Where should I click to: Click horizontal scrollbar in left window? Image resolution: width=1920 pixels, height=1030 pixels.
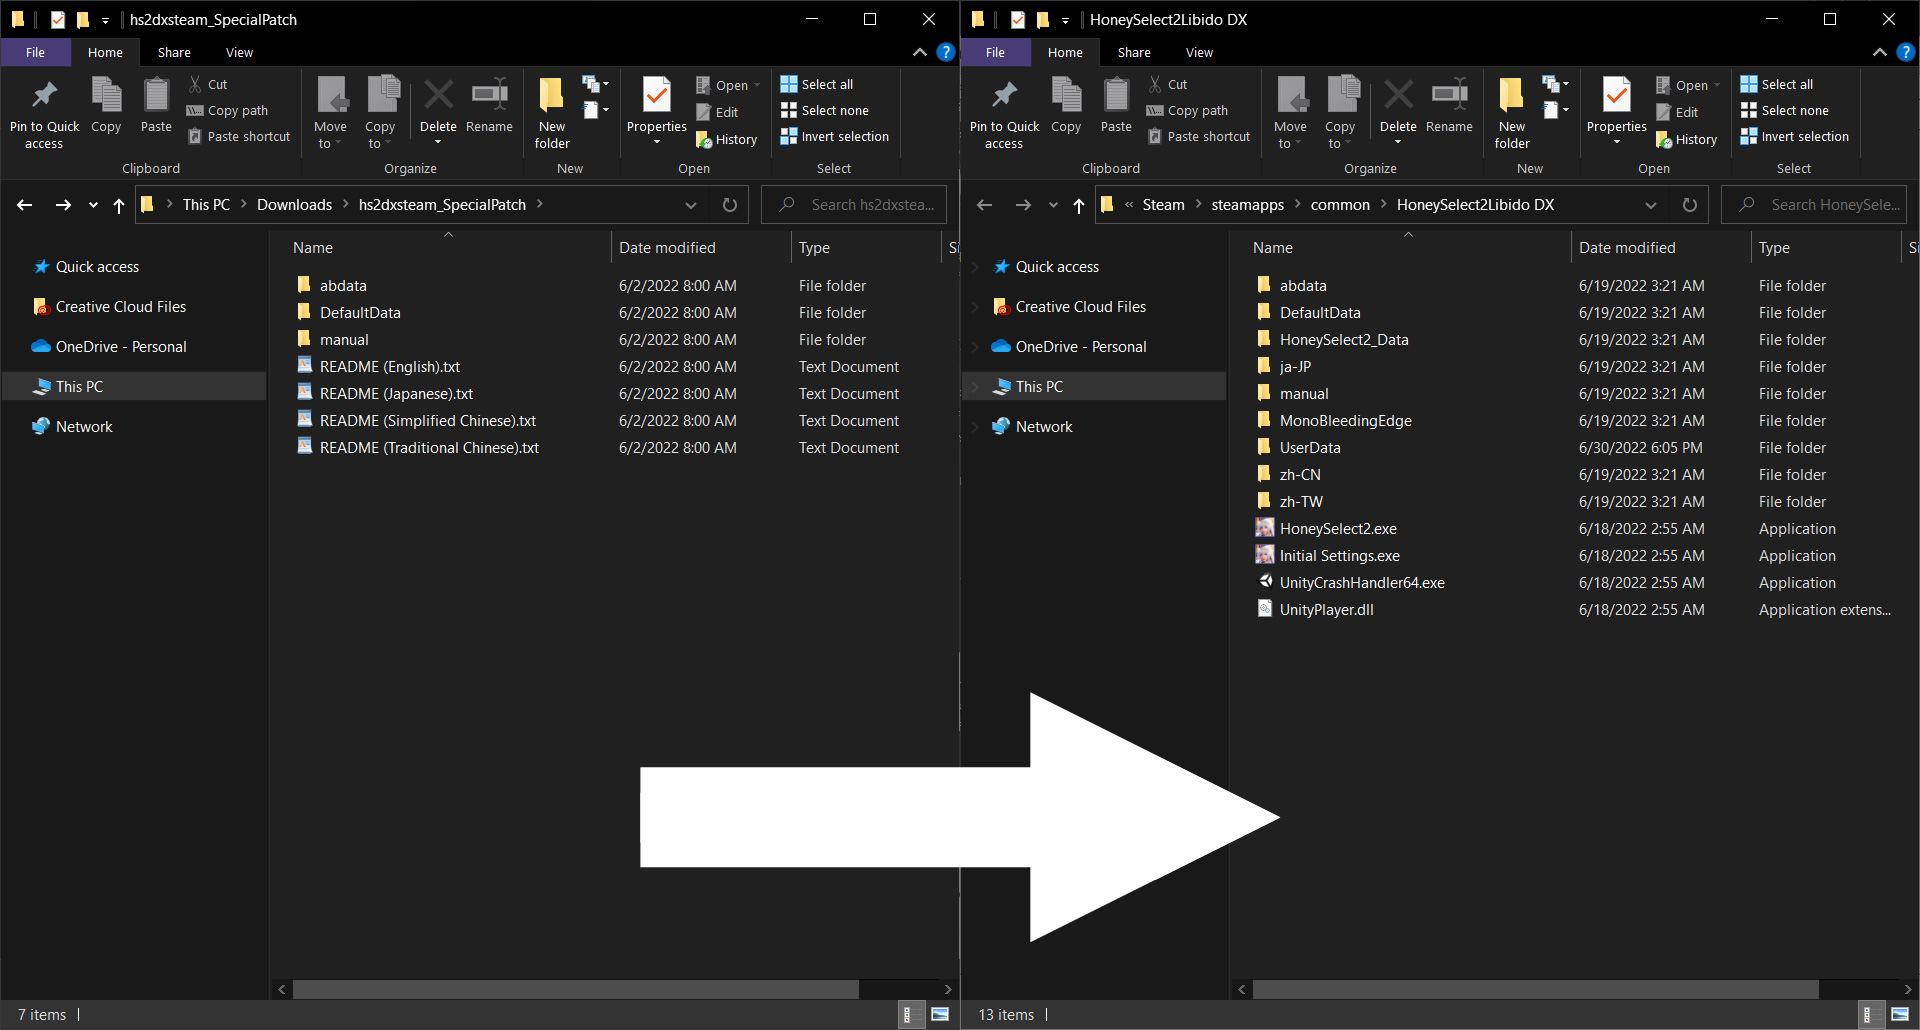tap(575, 989)
